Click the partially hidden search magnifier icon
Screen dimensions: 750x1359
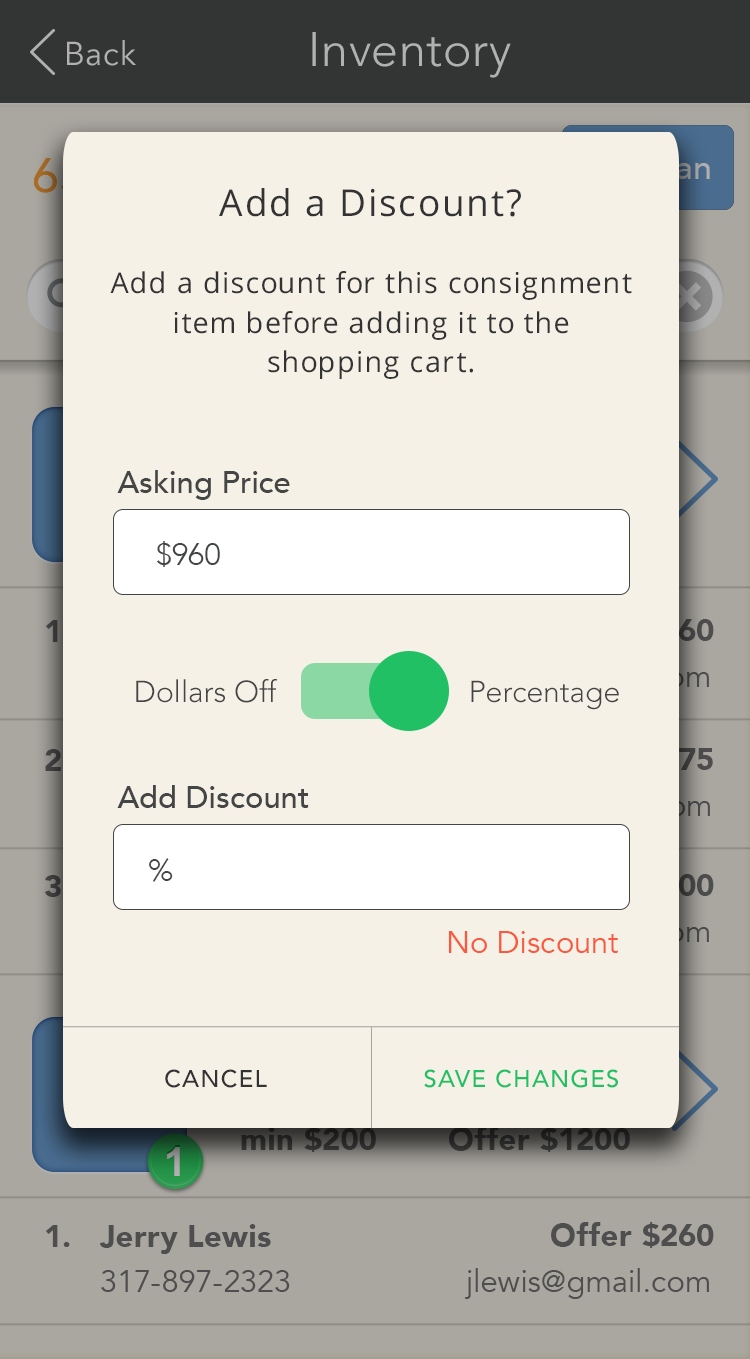click(x=46, y=294)
